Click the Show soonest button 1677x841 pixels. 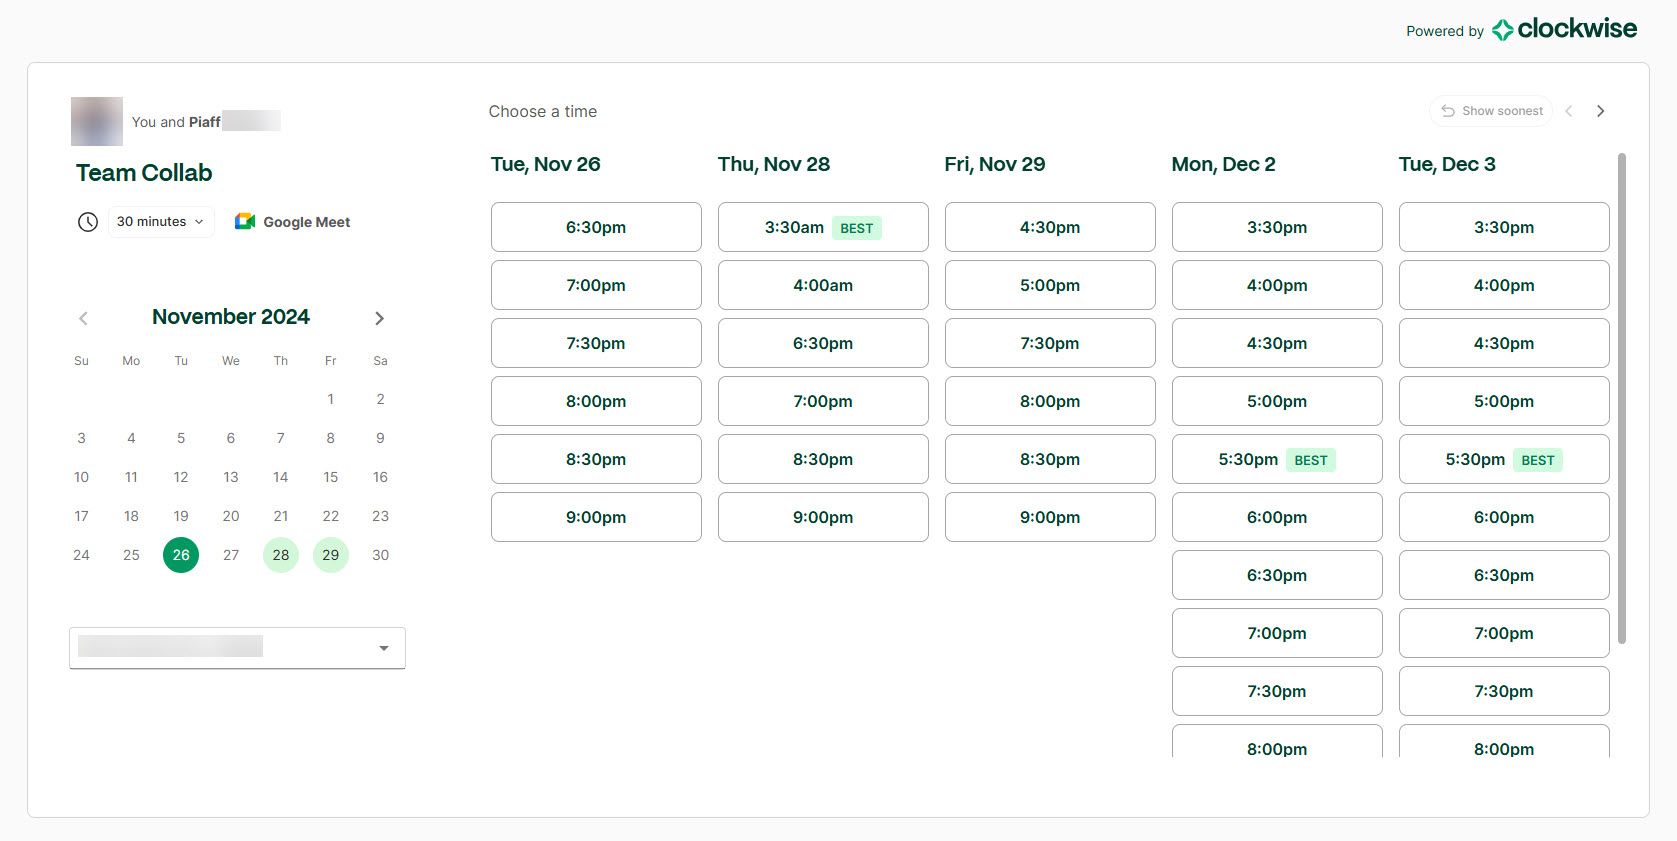[1491, 110]
